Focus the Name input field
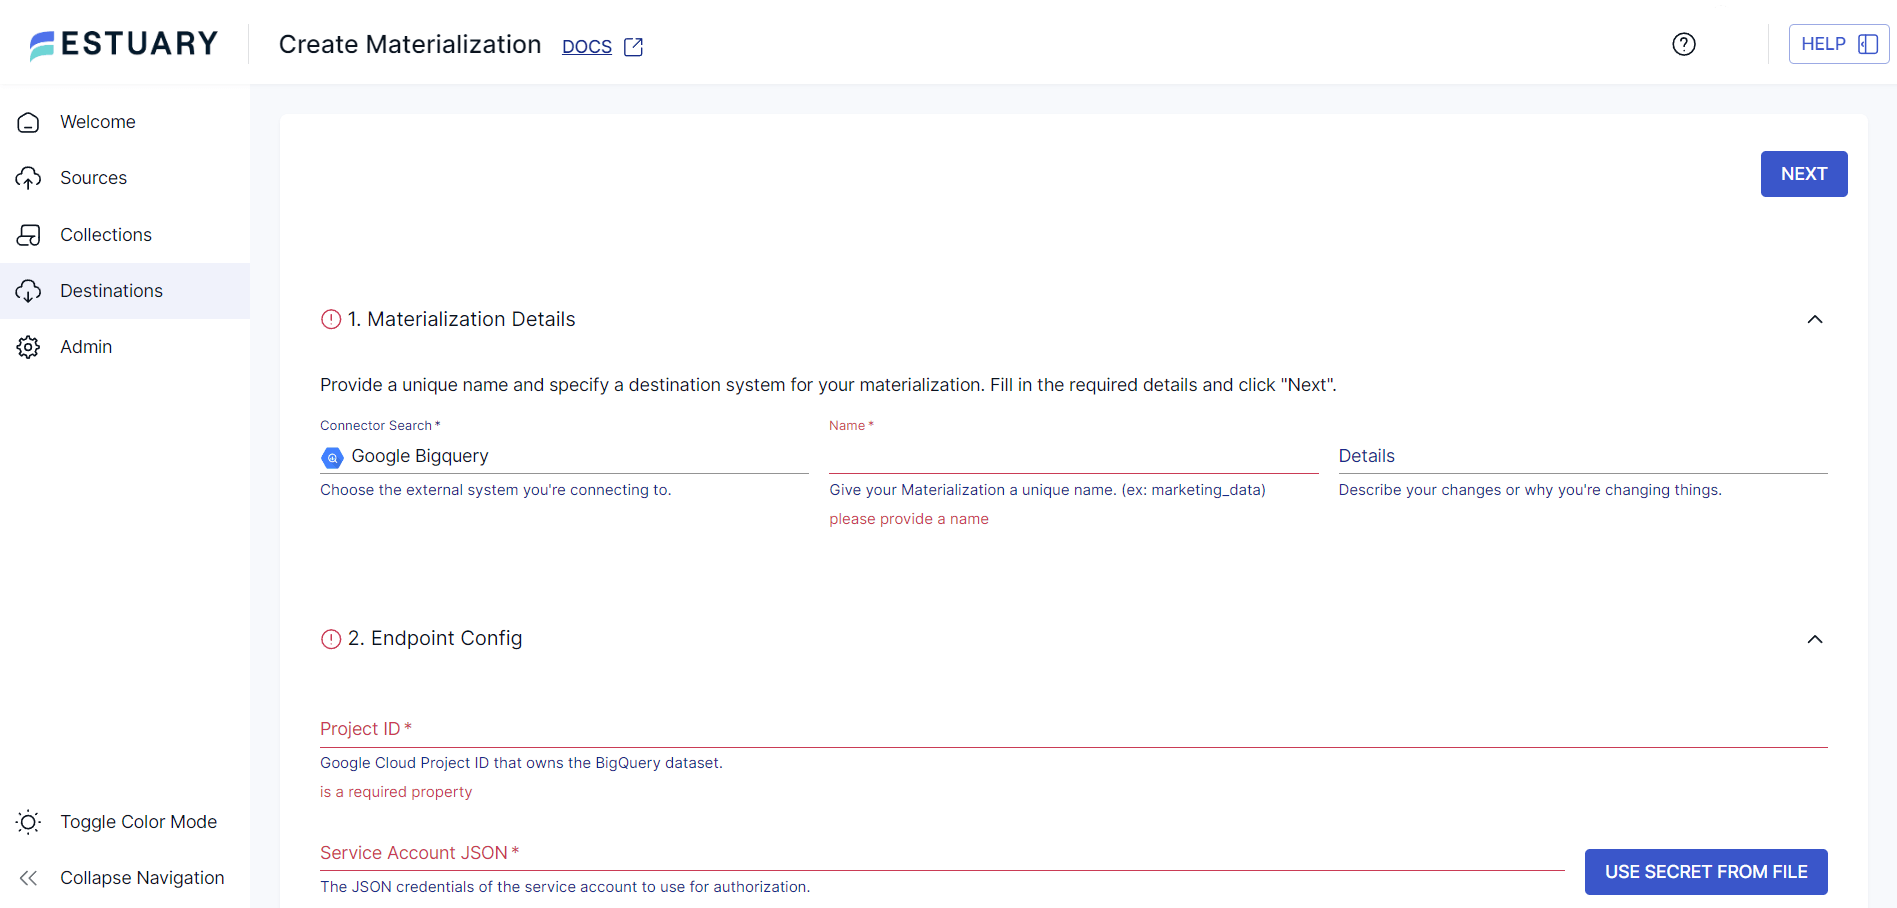1897x908 pixels. pyautogui.click(x=1073, y=456)
